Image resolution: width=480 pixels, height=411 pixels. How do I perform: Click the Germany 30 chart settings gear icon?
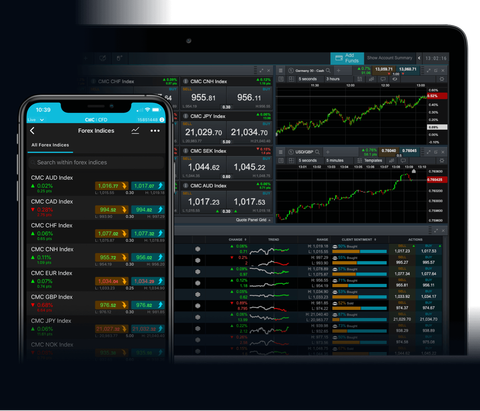tap(442, 79)
